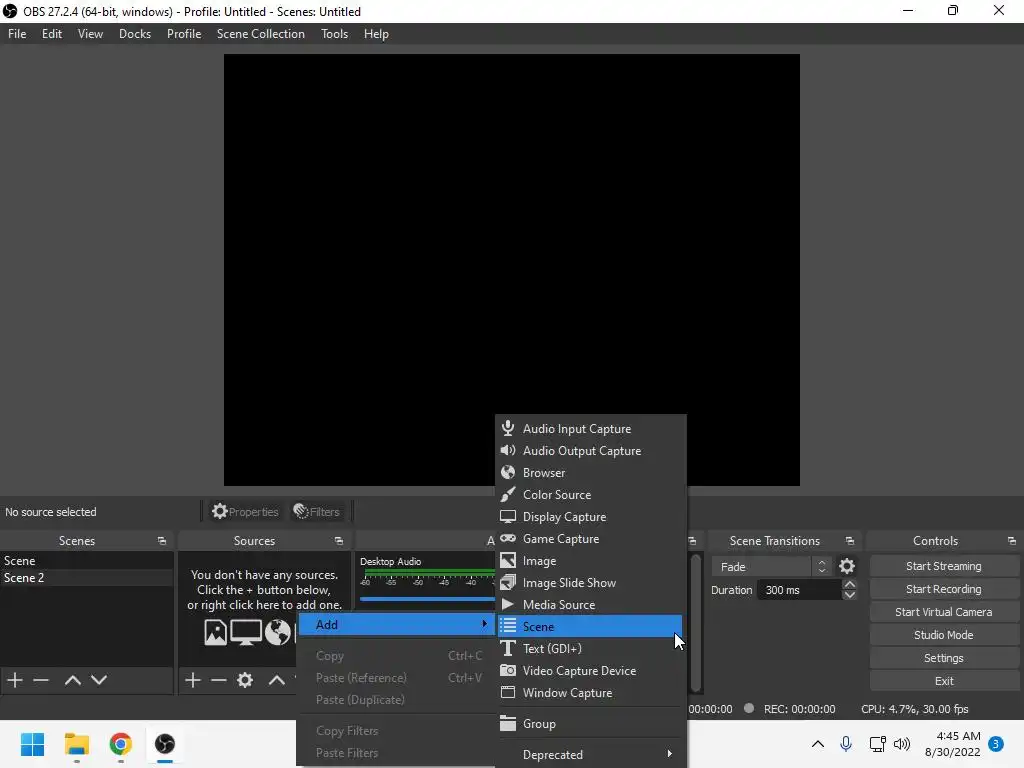Adjust the Desktop Audio volume slider
The height and width of the screenshot is (768, 1024).
point(427,598)
